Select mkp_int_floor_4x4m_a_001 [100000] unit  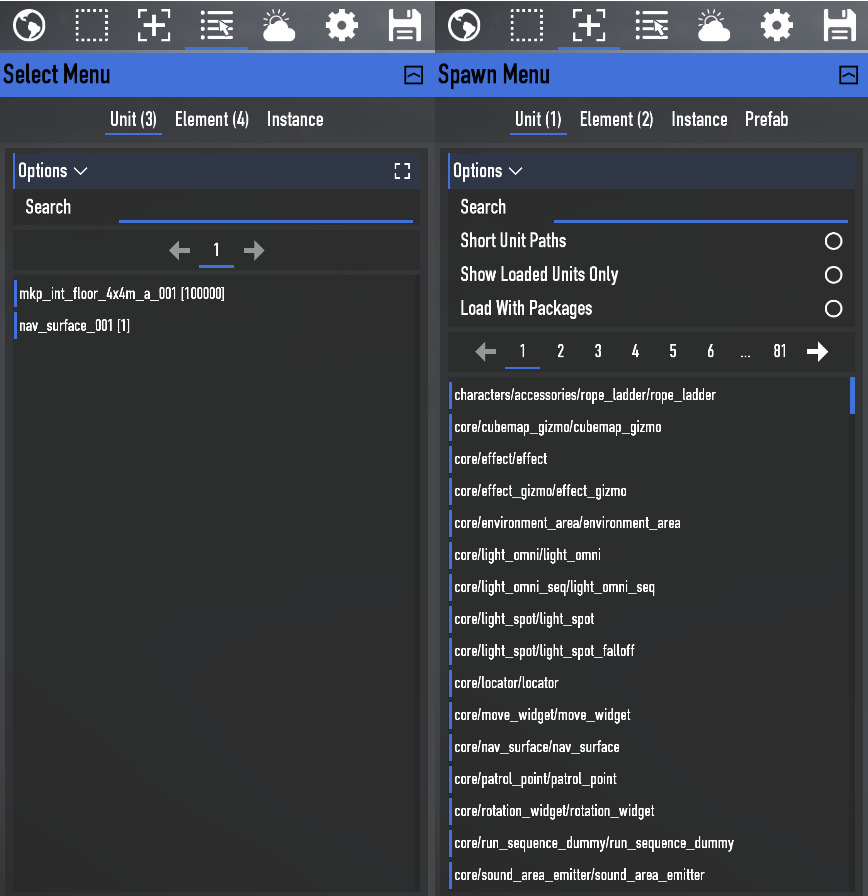pyautogui.click(x=217, y=294)
